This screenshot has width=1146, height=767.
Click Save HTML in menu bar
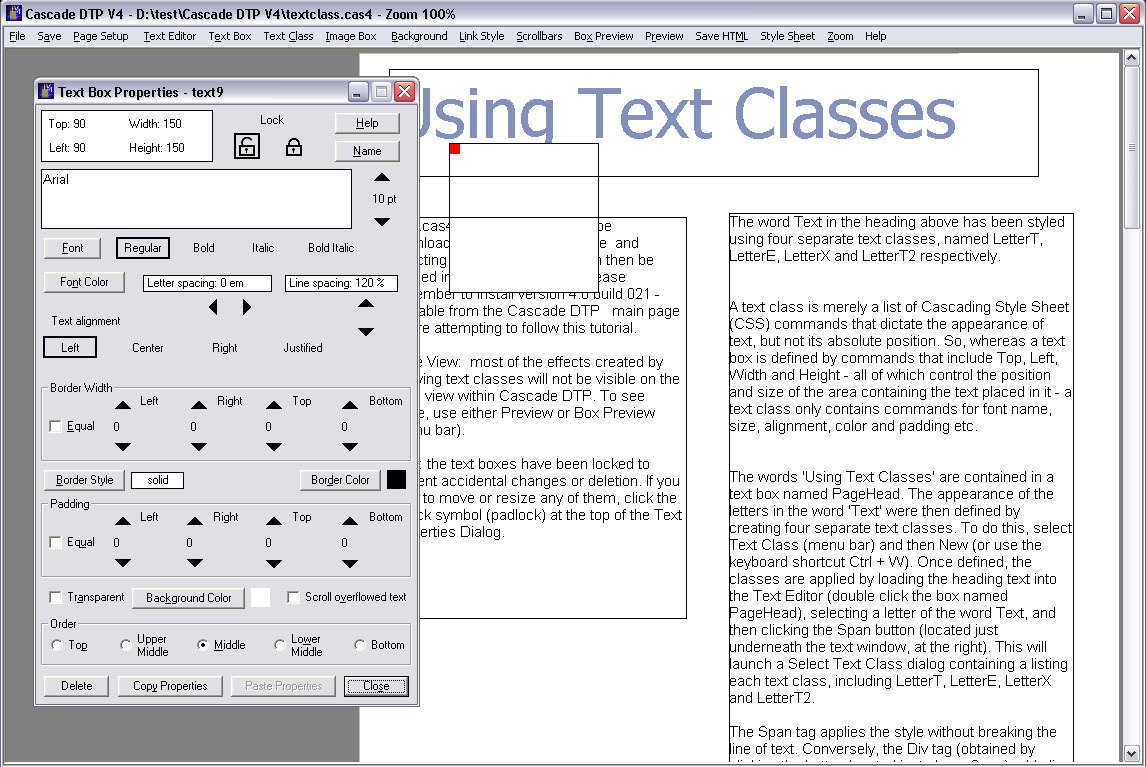pyautogui.click(x=721, y=36)
